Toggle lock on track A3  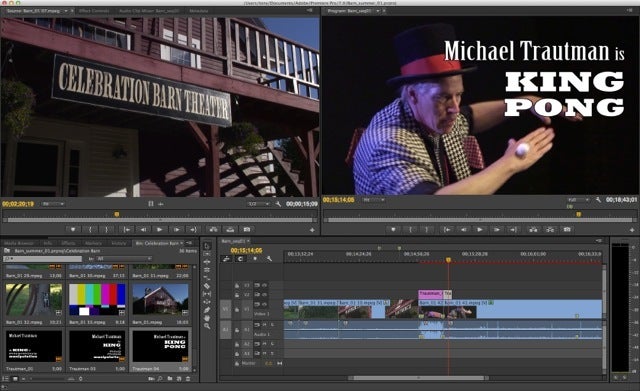[x=237, y=353]
